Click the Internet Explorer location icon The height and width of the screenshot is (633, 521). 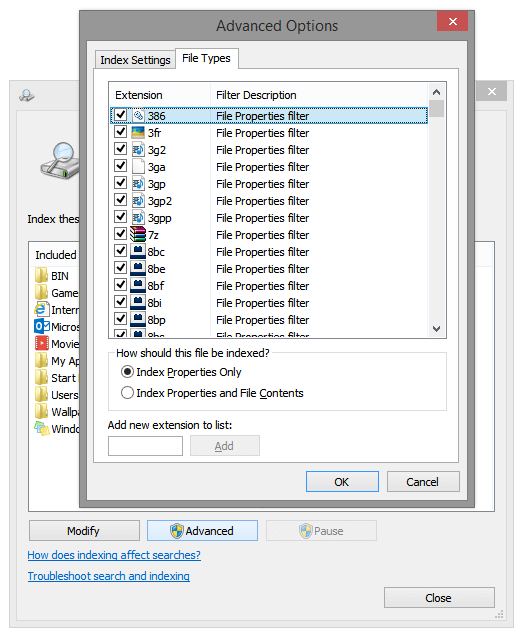click(41, 310)
